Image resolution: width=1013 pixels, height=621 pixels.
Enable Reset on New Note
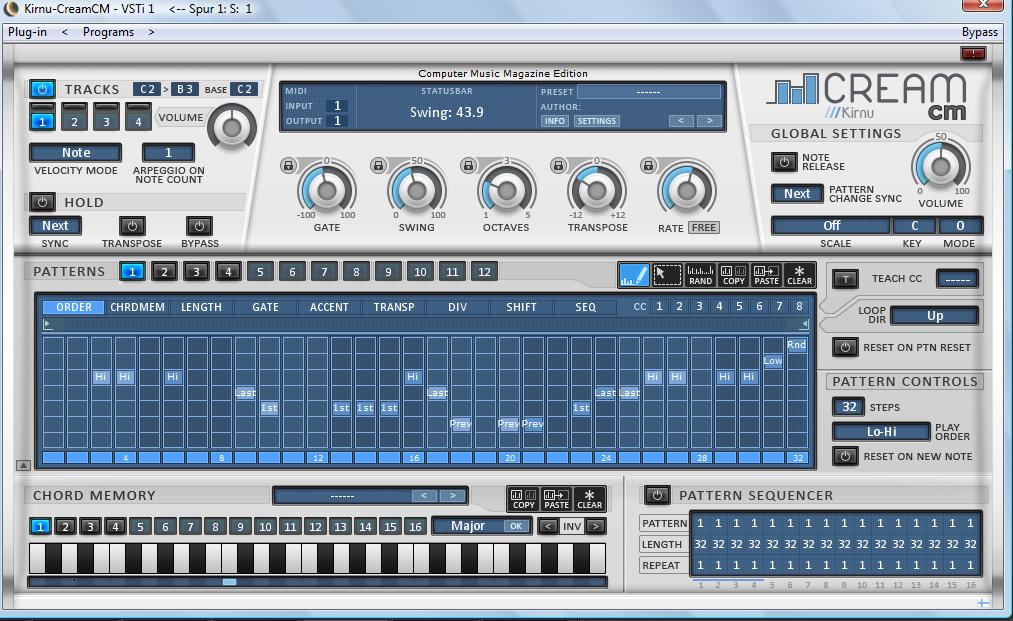pyautogui.click(x=845, y=456)
